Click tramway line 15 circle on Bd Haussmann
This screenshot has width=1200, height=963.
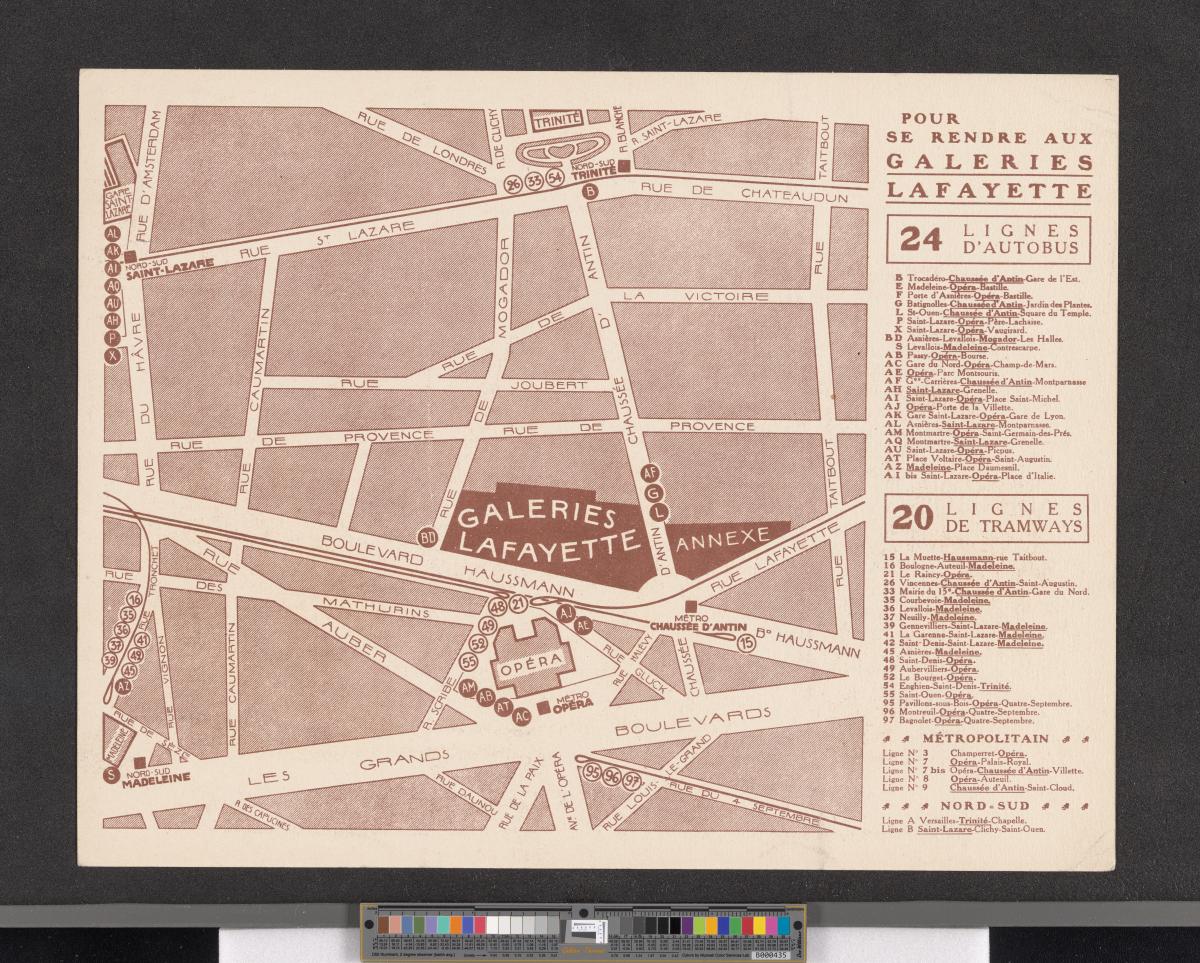[x=745, y=643]
